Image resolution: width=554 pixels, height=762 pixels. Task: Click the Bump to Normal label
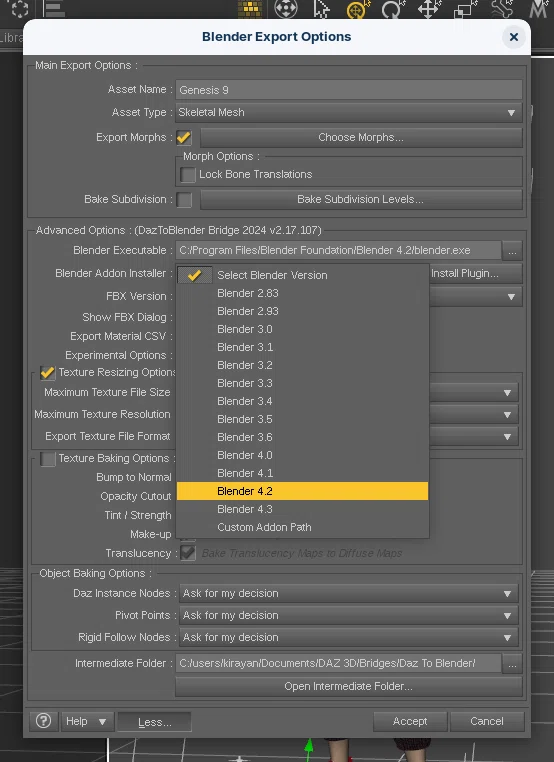[134, 477]
